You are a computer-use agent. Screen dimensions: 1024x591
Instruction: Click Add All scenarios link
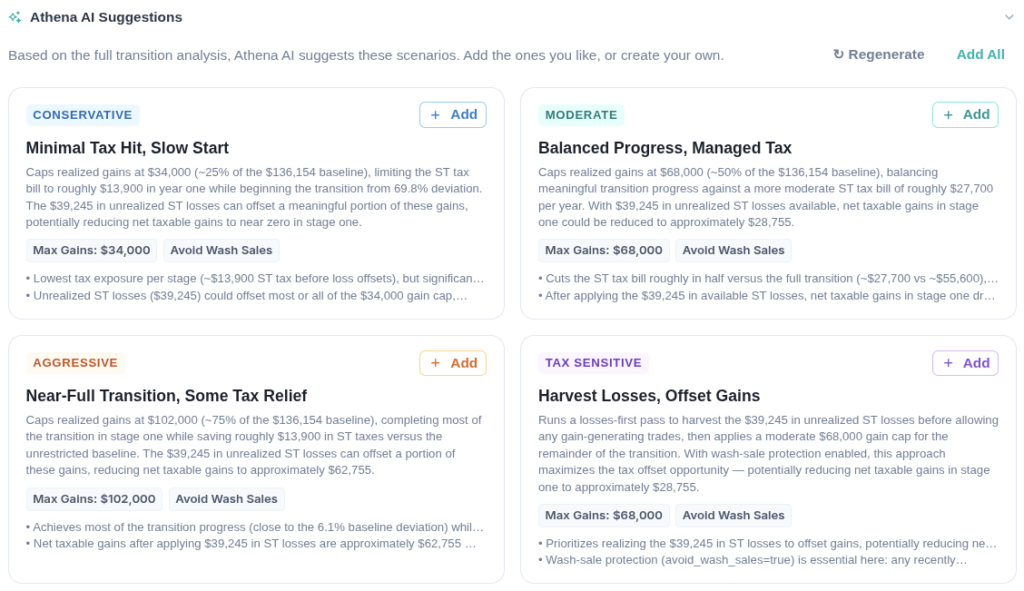coord(980,54)
